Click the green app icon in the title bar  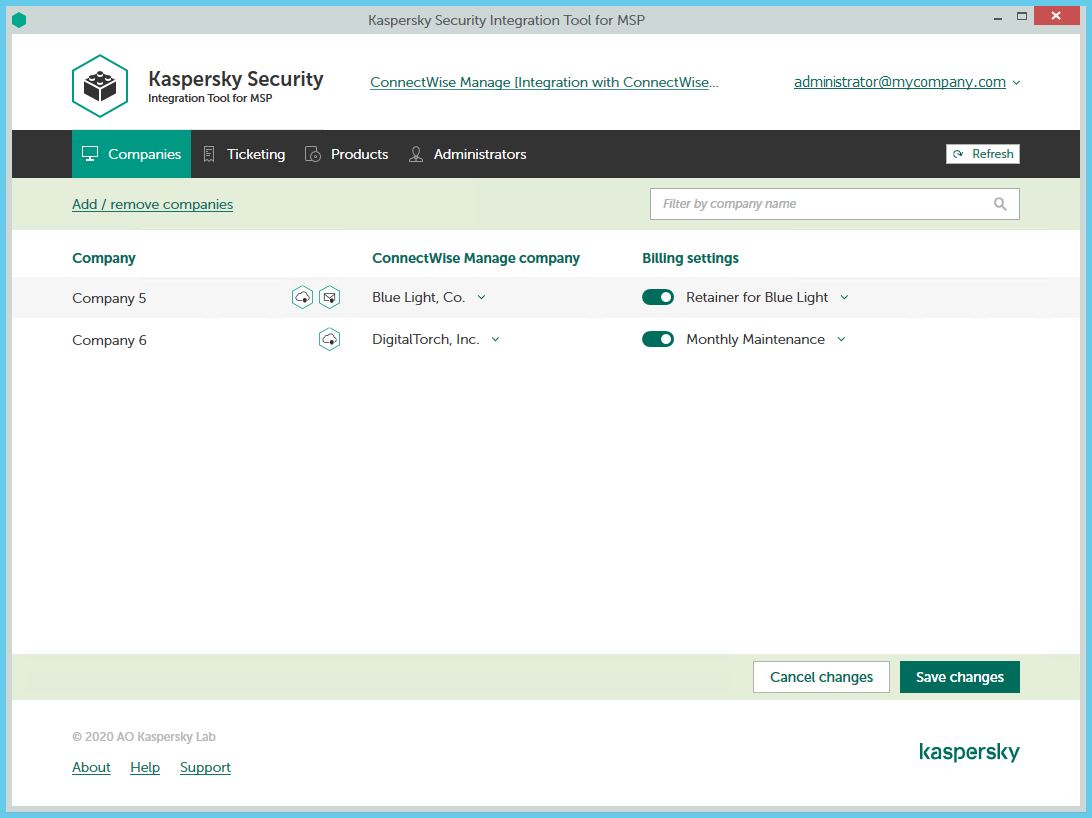coord(19,20)
